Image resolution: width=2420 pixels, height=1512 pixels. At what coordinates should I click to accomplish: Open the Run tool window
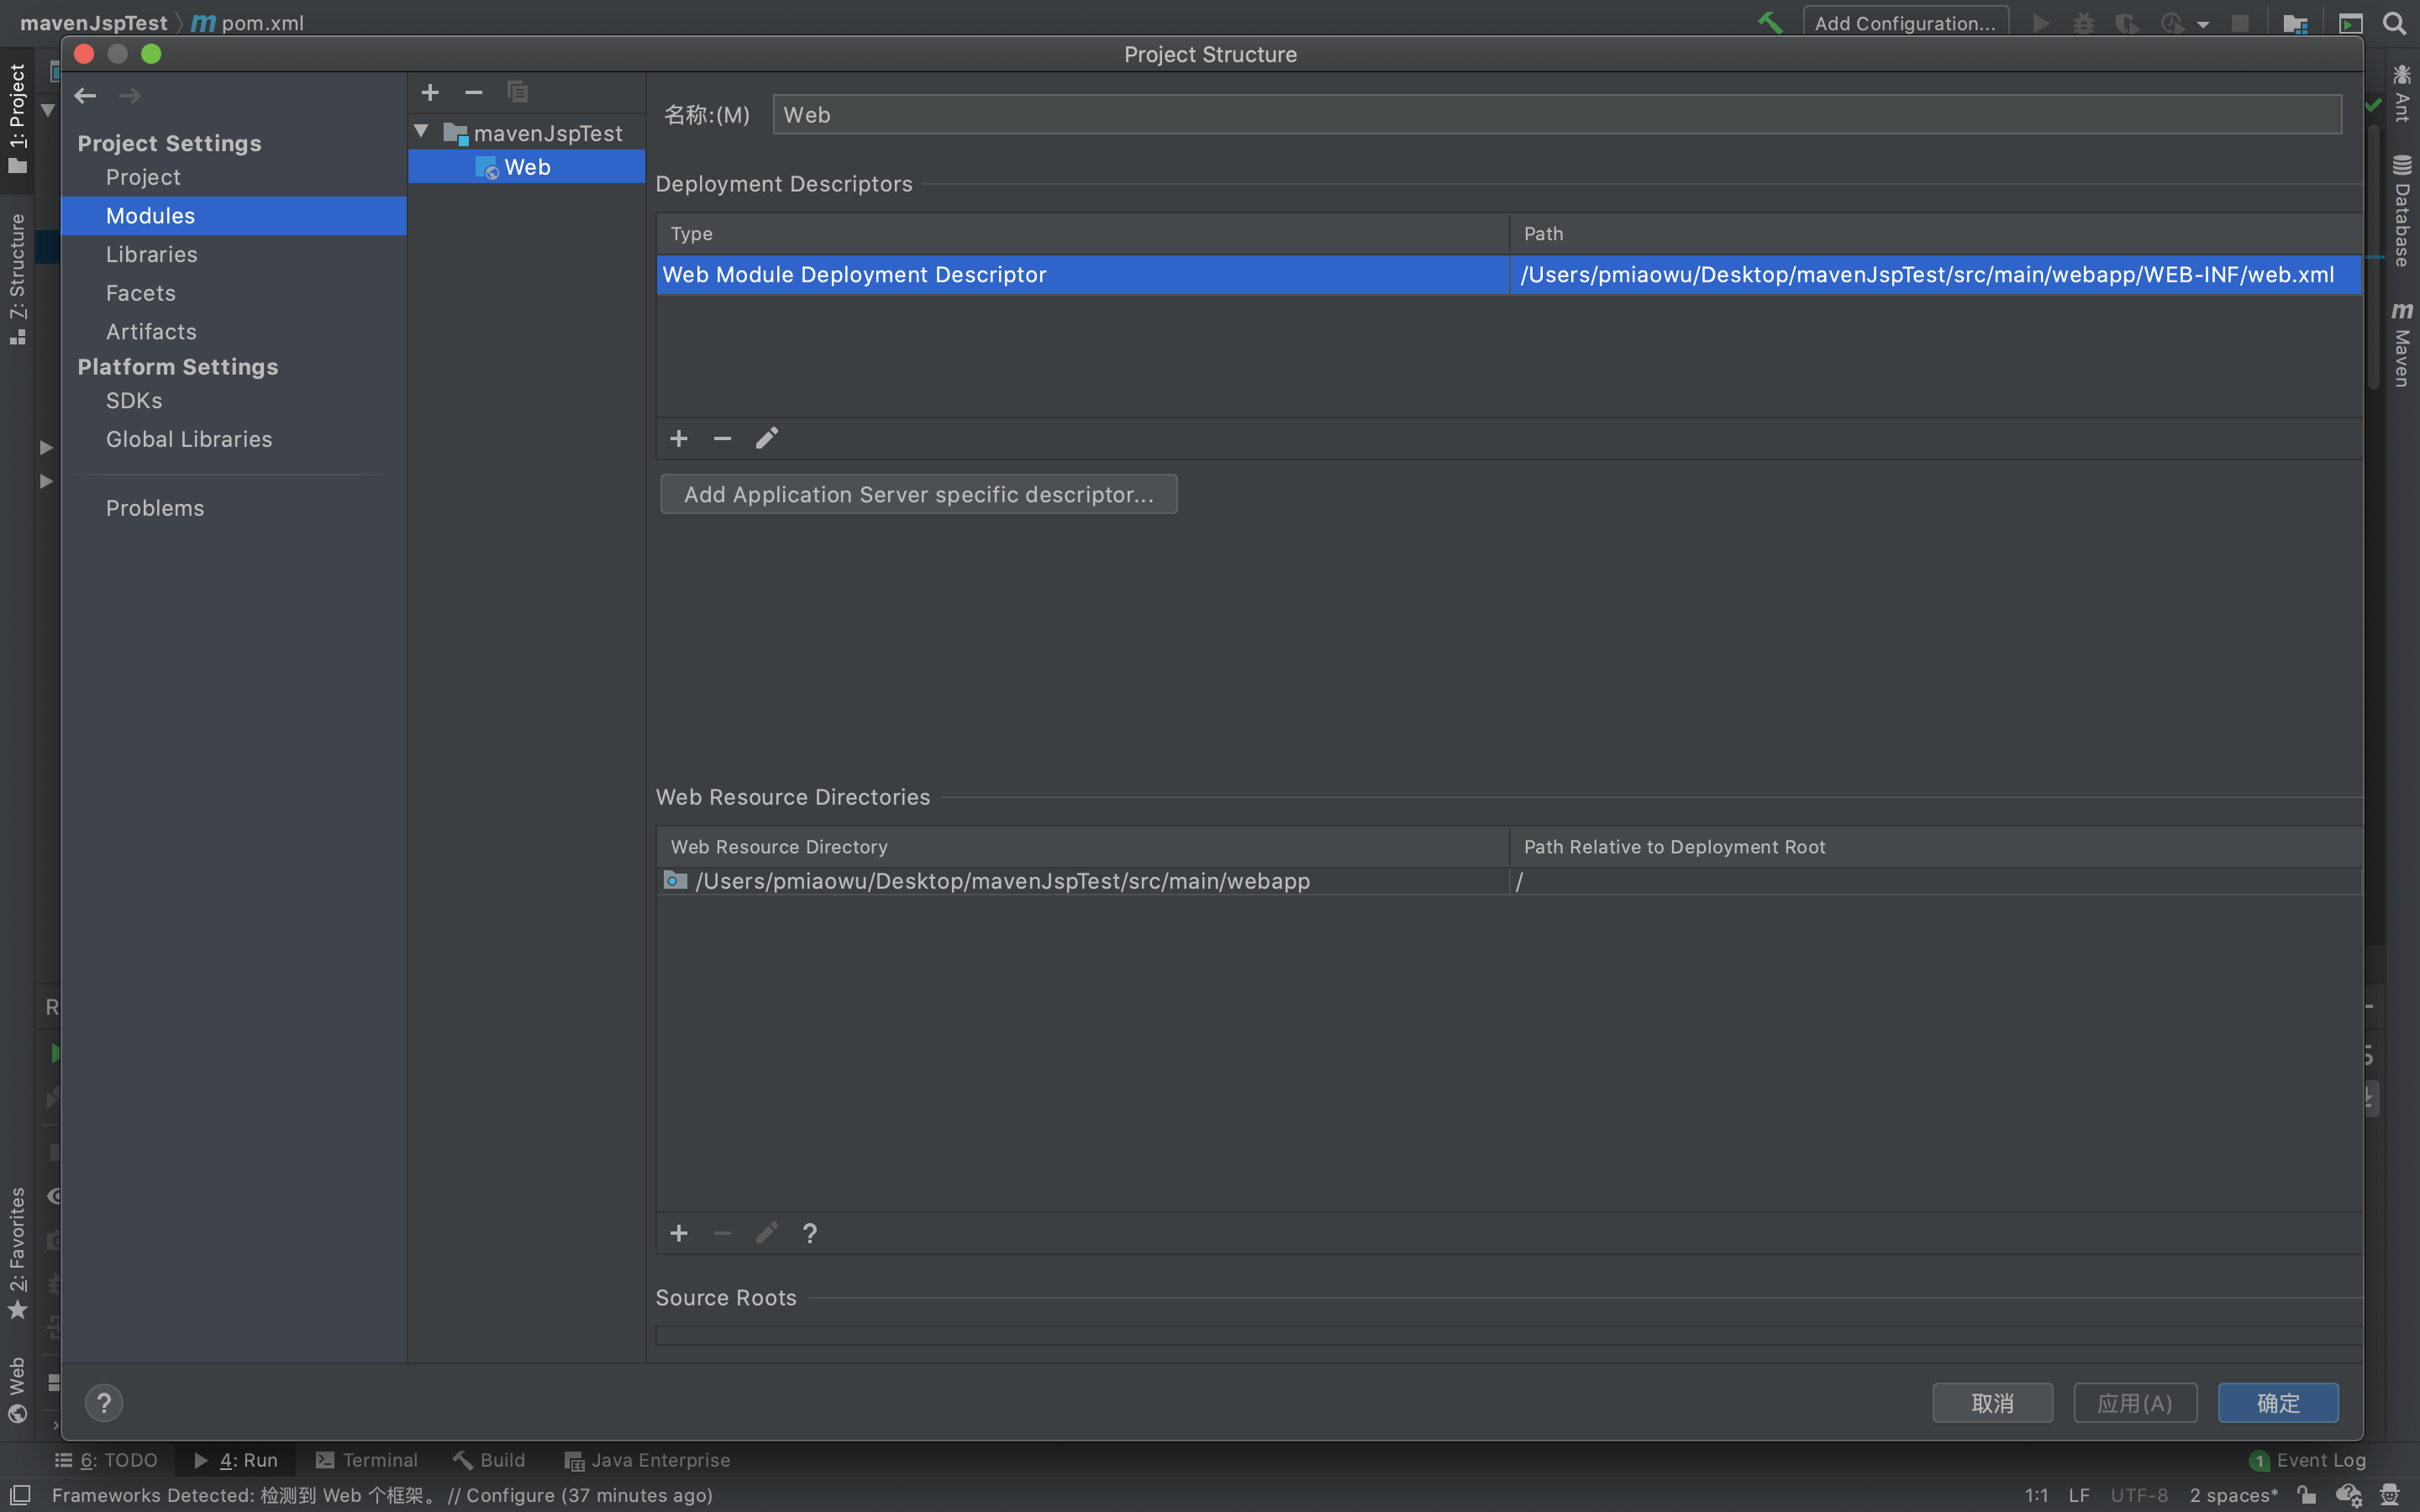point(236,1460)
